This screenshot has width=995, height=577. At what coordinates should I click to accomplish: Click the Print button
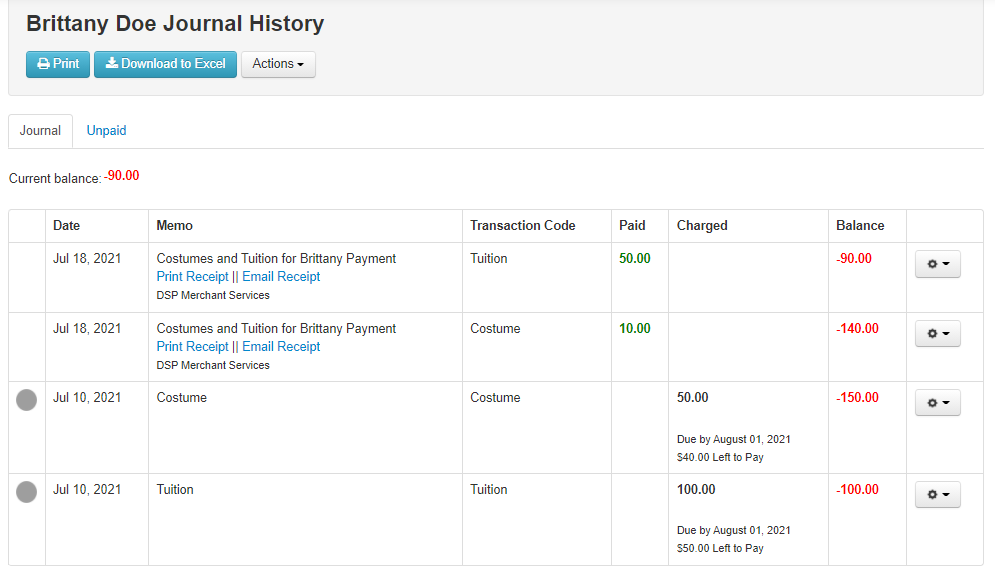58,64
